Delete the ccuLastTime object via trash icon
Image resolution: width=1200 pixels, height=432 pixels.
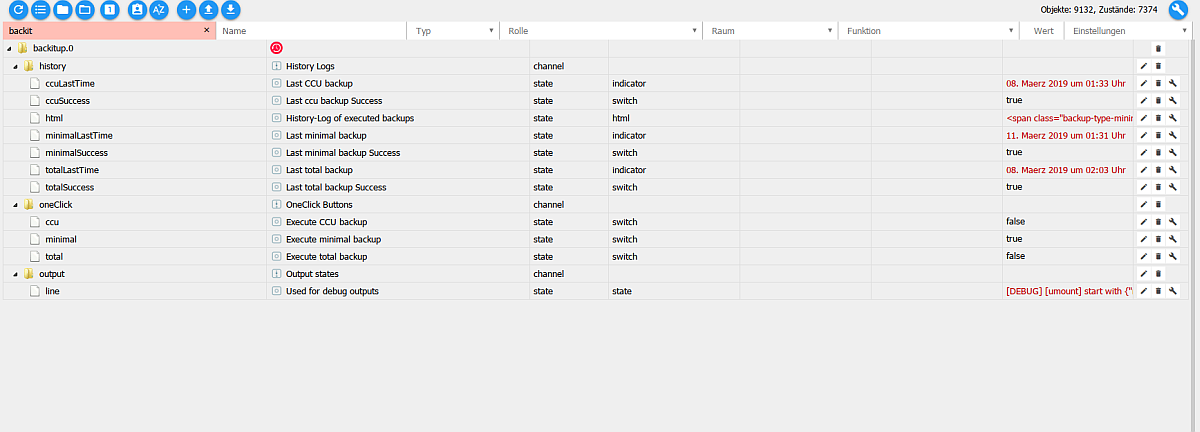[1158, 83]
